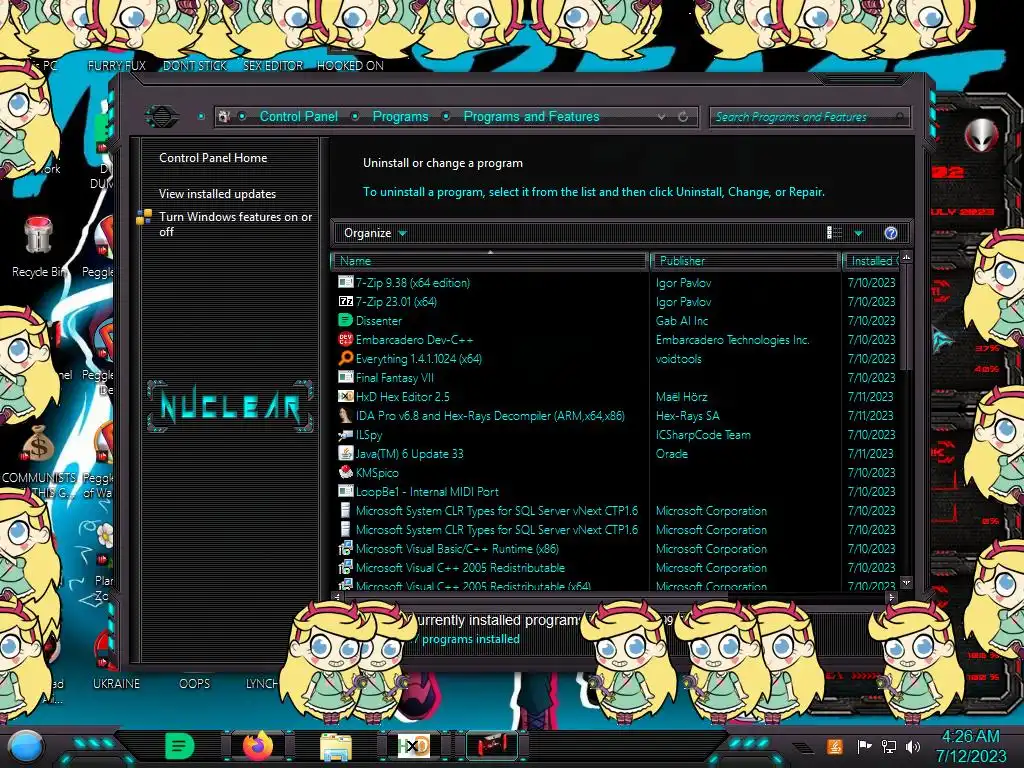Click the Action Center flag icon
The width and height of the screenshot is (1024, 768).
tap(864, 746)
